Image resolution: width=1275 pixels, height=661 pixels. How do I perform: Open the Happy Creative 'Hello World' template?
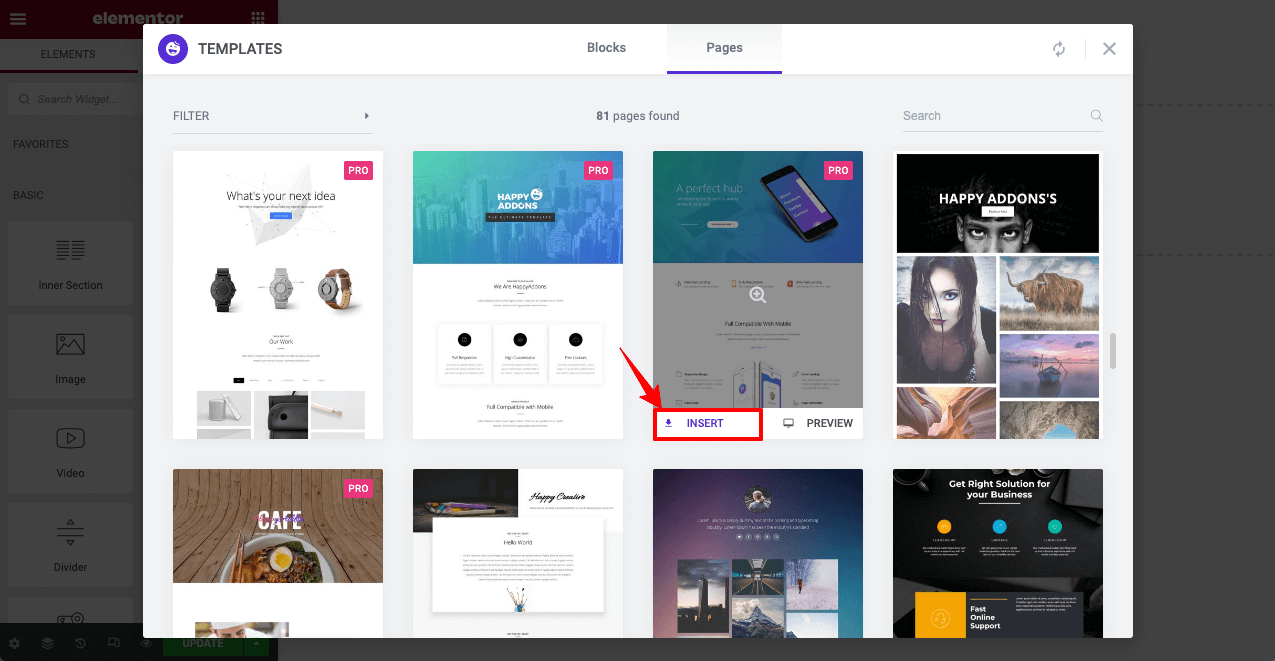(x=518, y=553)
